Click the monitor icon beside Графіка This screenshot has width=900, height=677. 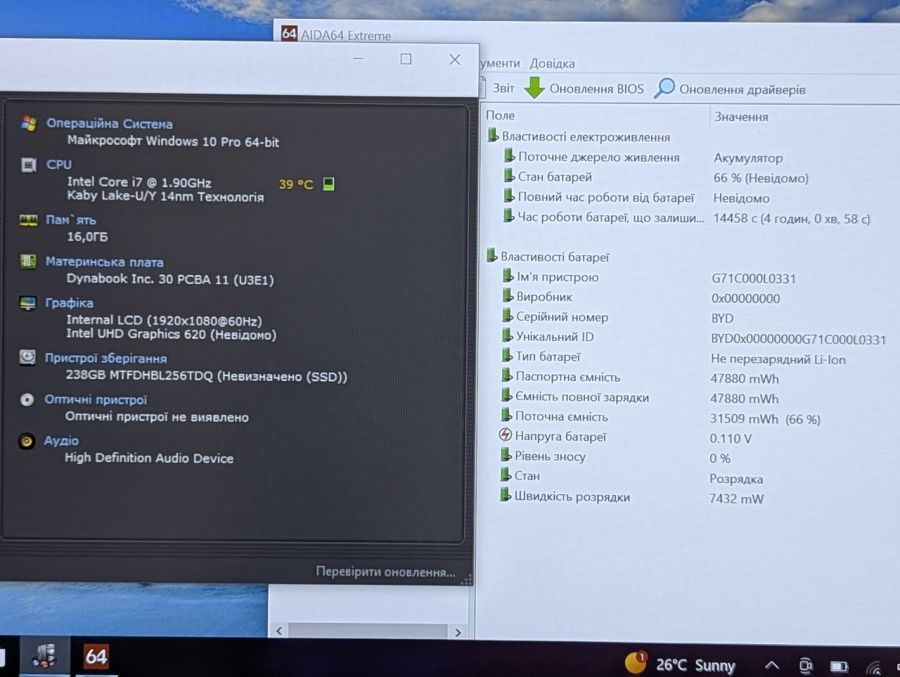coord(28,303)
